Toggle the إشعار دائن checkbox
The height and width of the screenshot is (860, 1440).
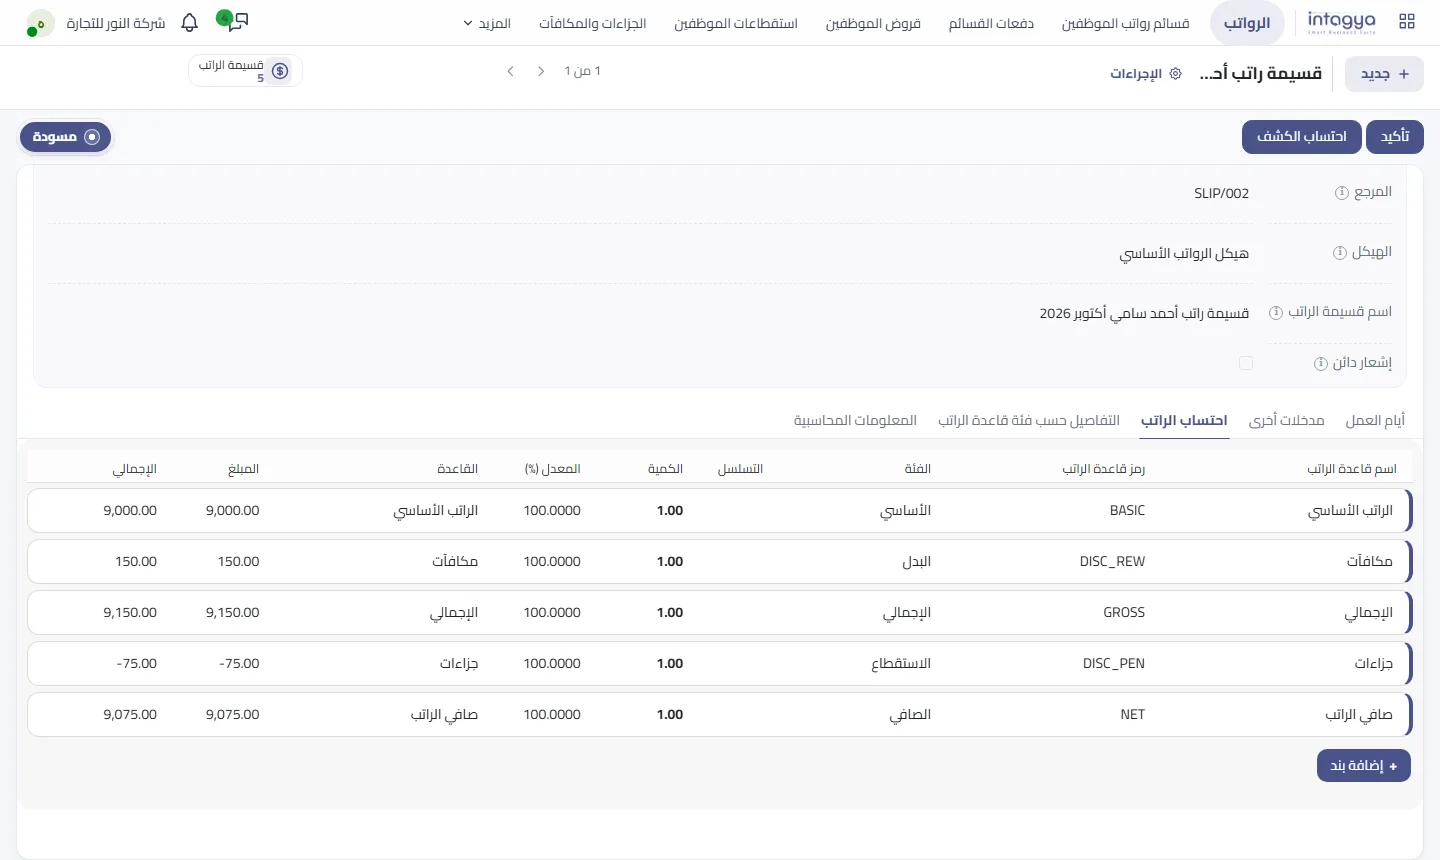click(x=1246, y=363)
